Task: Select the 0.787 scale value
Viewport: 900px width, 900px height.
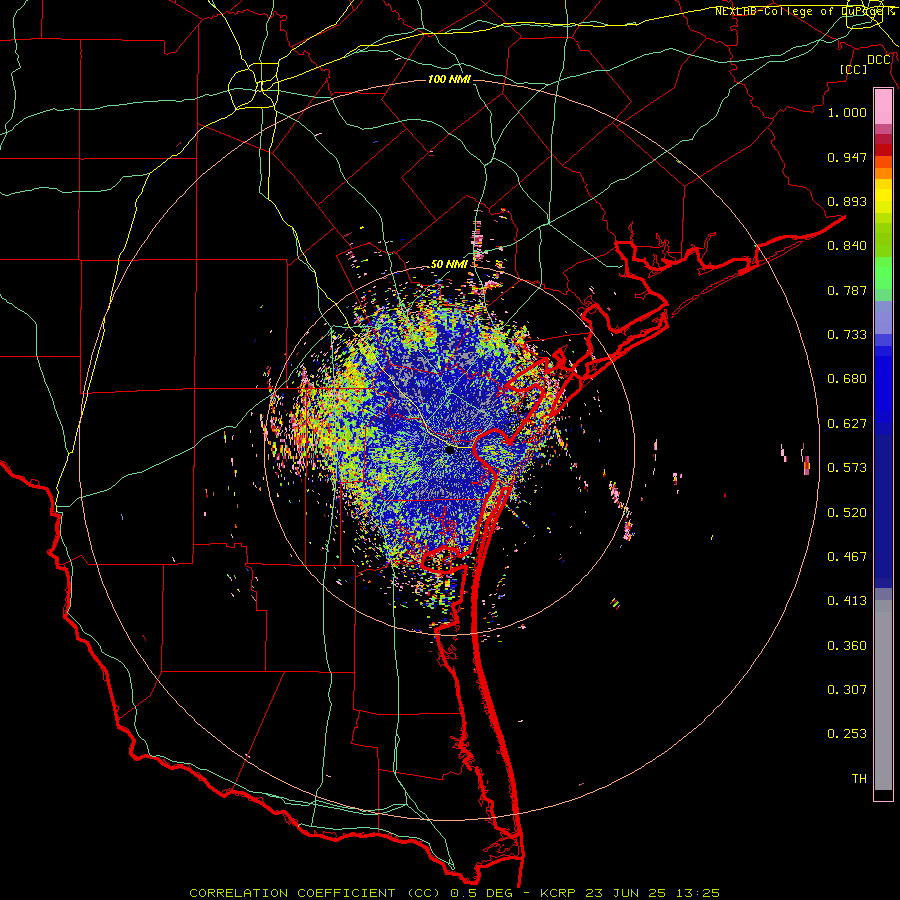Action: click(847, 290)
